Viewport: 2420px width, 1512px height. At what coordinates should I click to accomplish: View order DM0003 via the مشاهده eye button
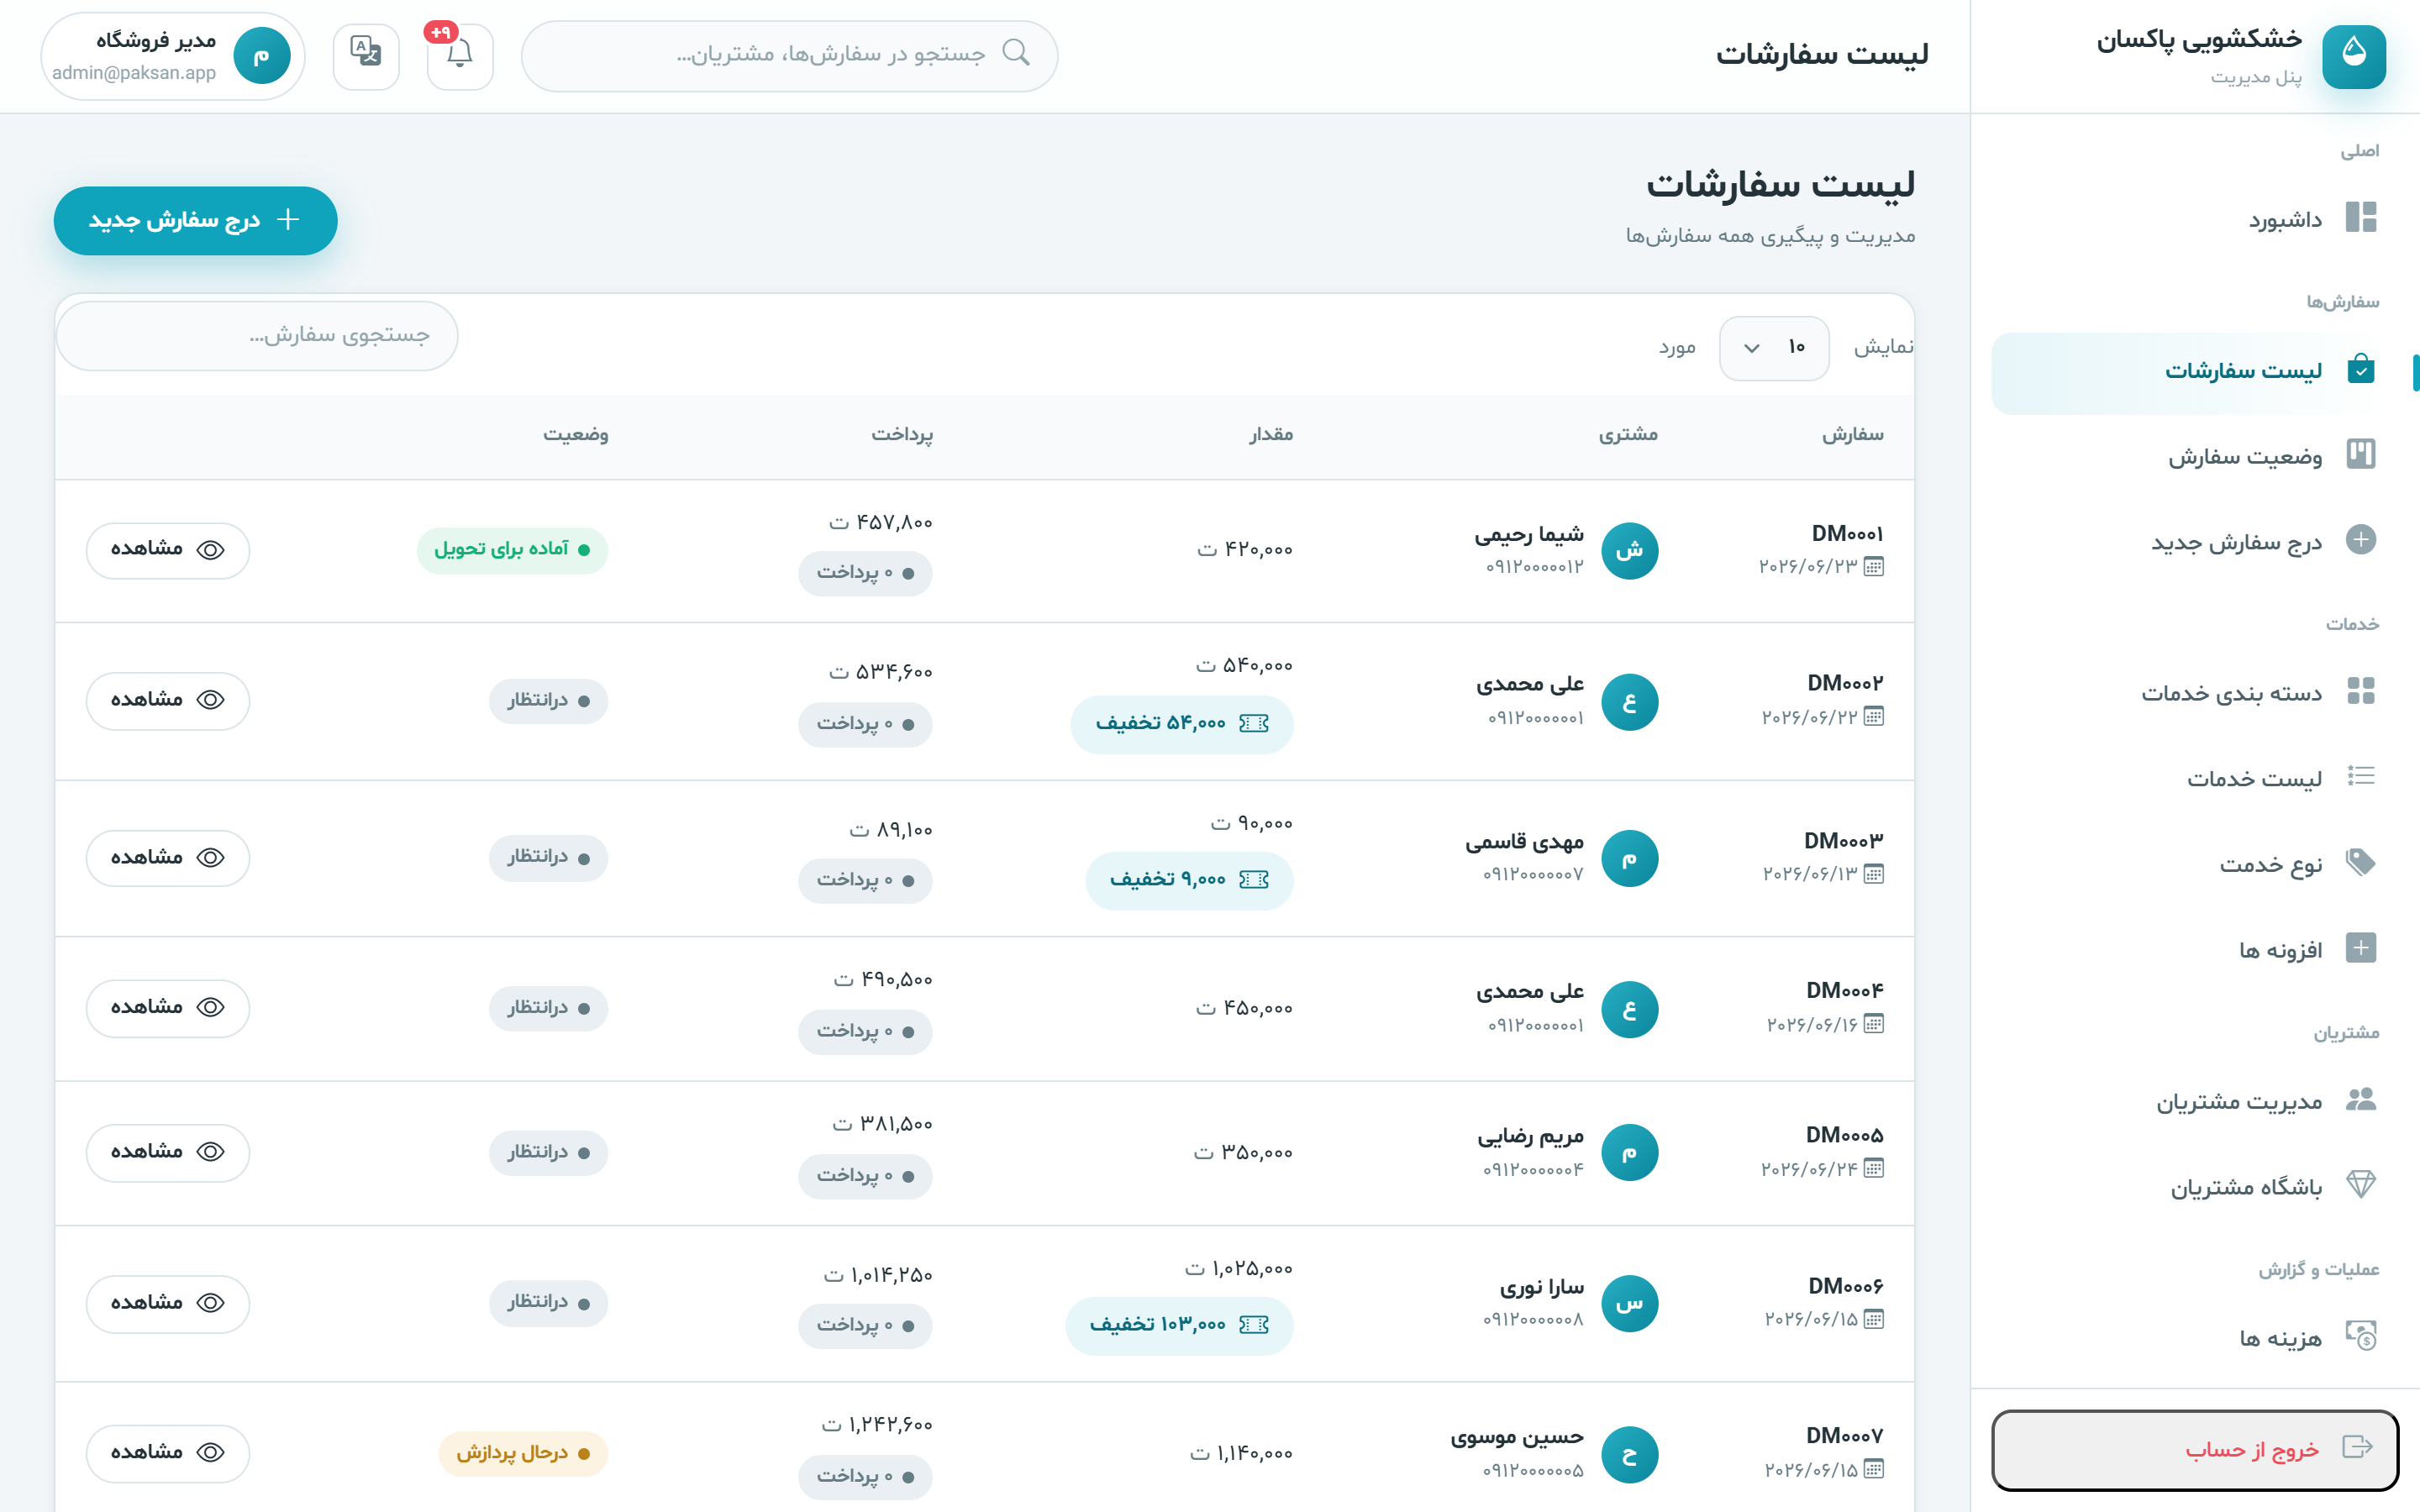168,858
